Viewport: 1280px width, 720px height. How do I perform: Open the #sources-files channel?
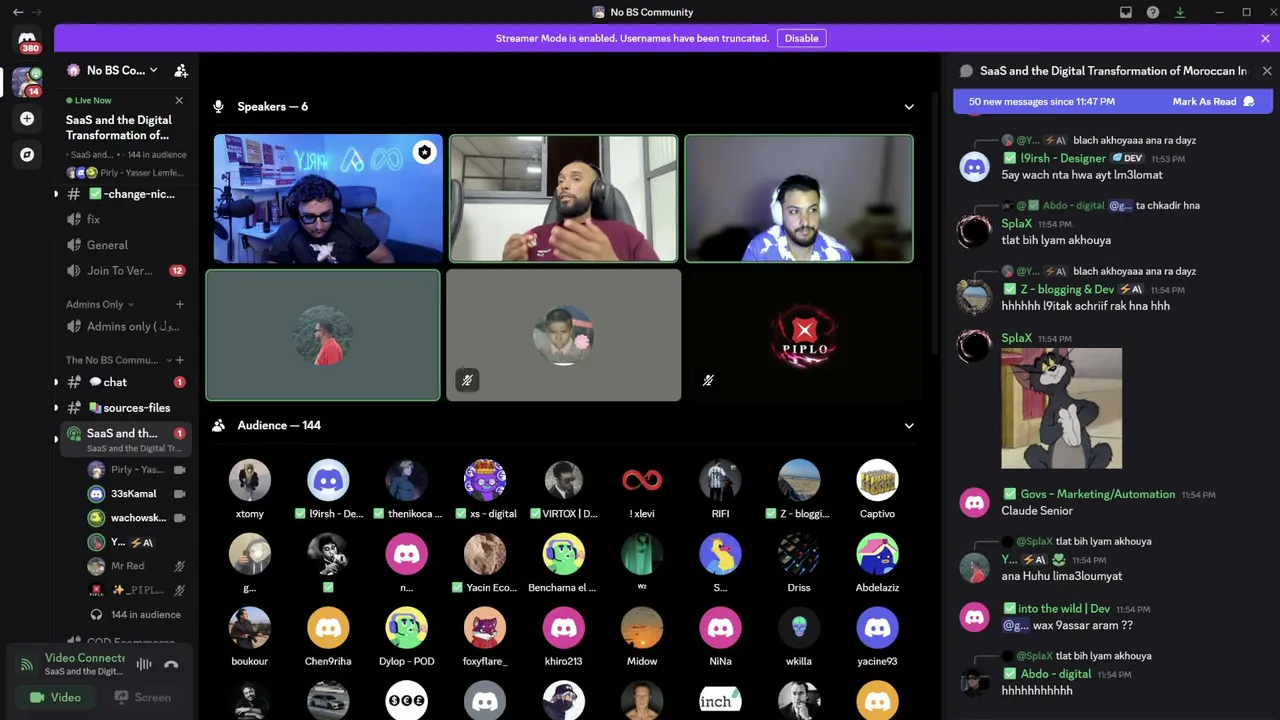click(126, 408)
